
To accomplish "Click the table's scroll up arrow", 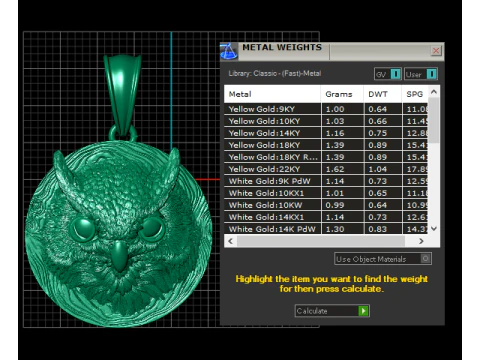I will tap(434, 91).
